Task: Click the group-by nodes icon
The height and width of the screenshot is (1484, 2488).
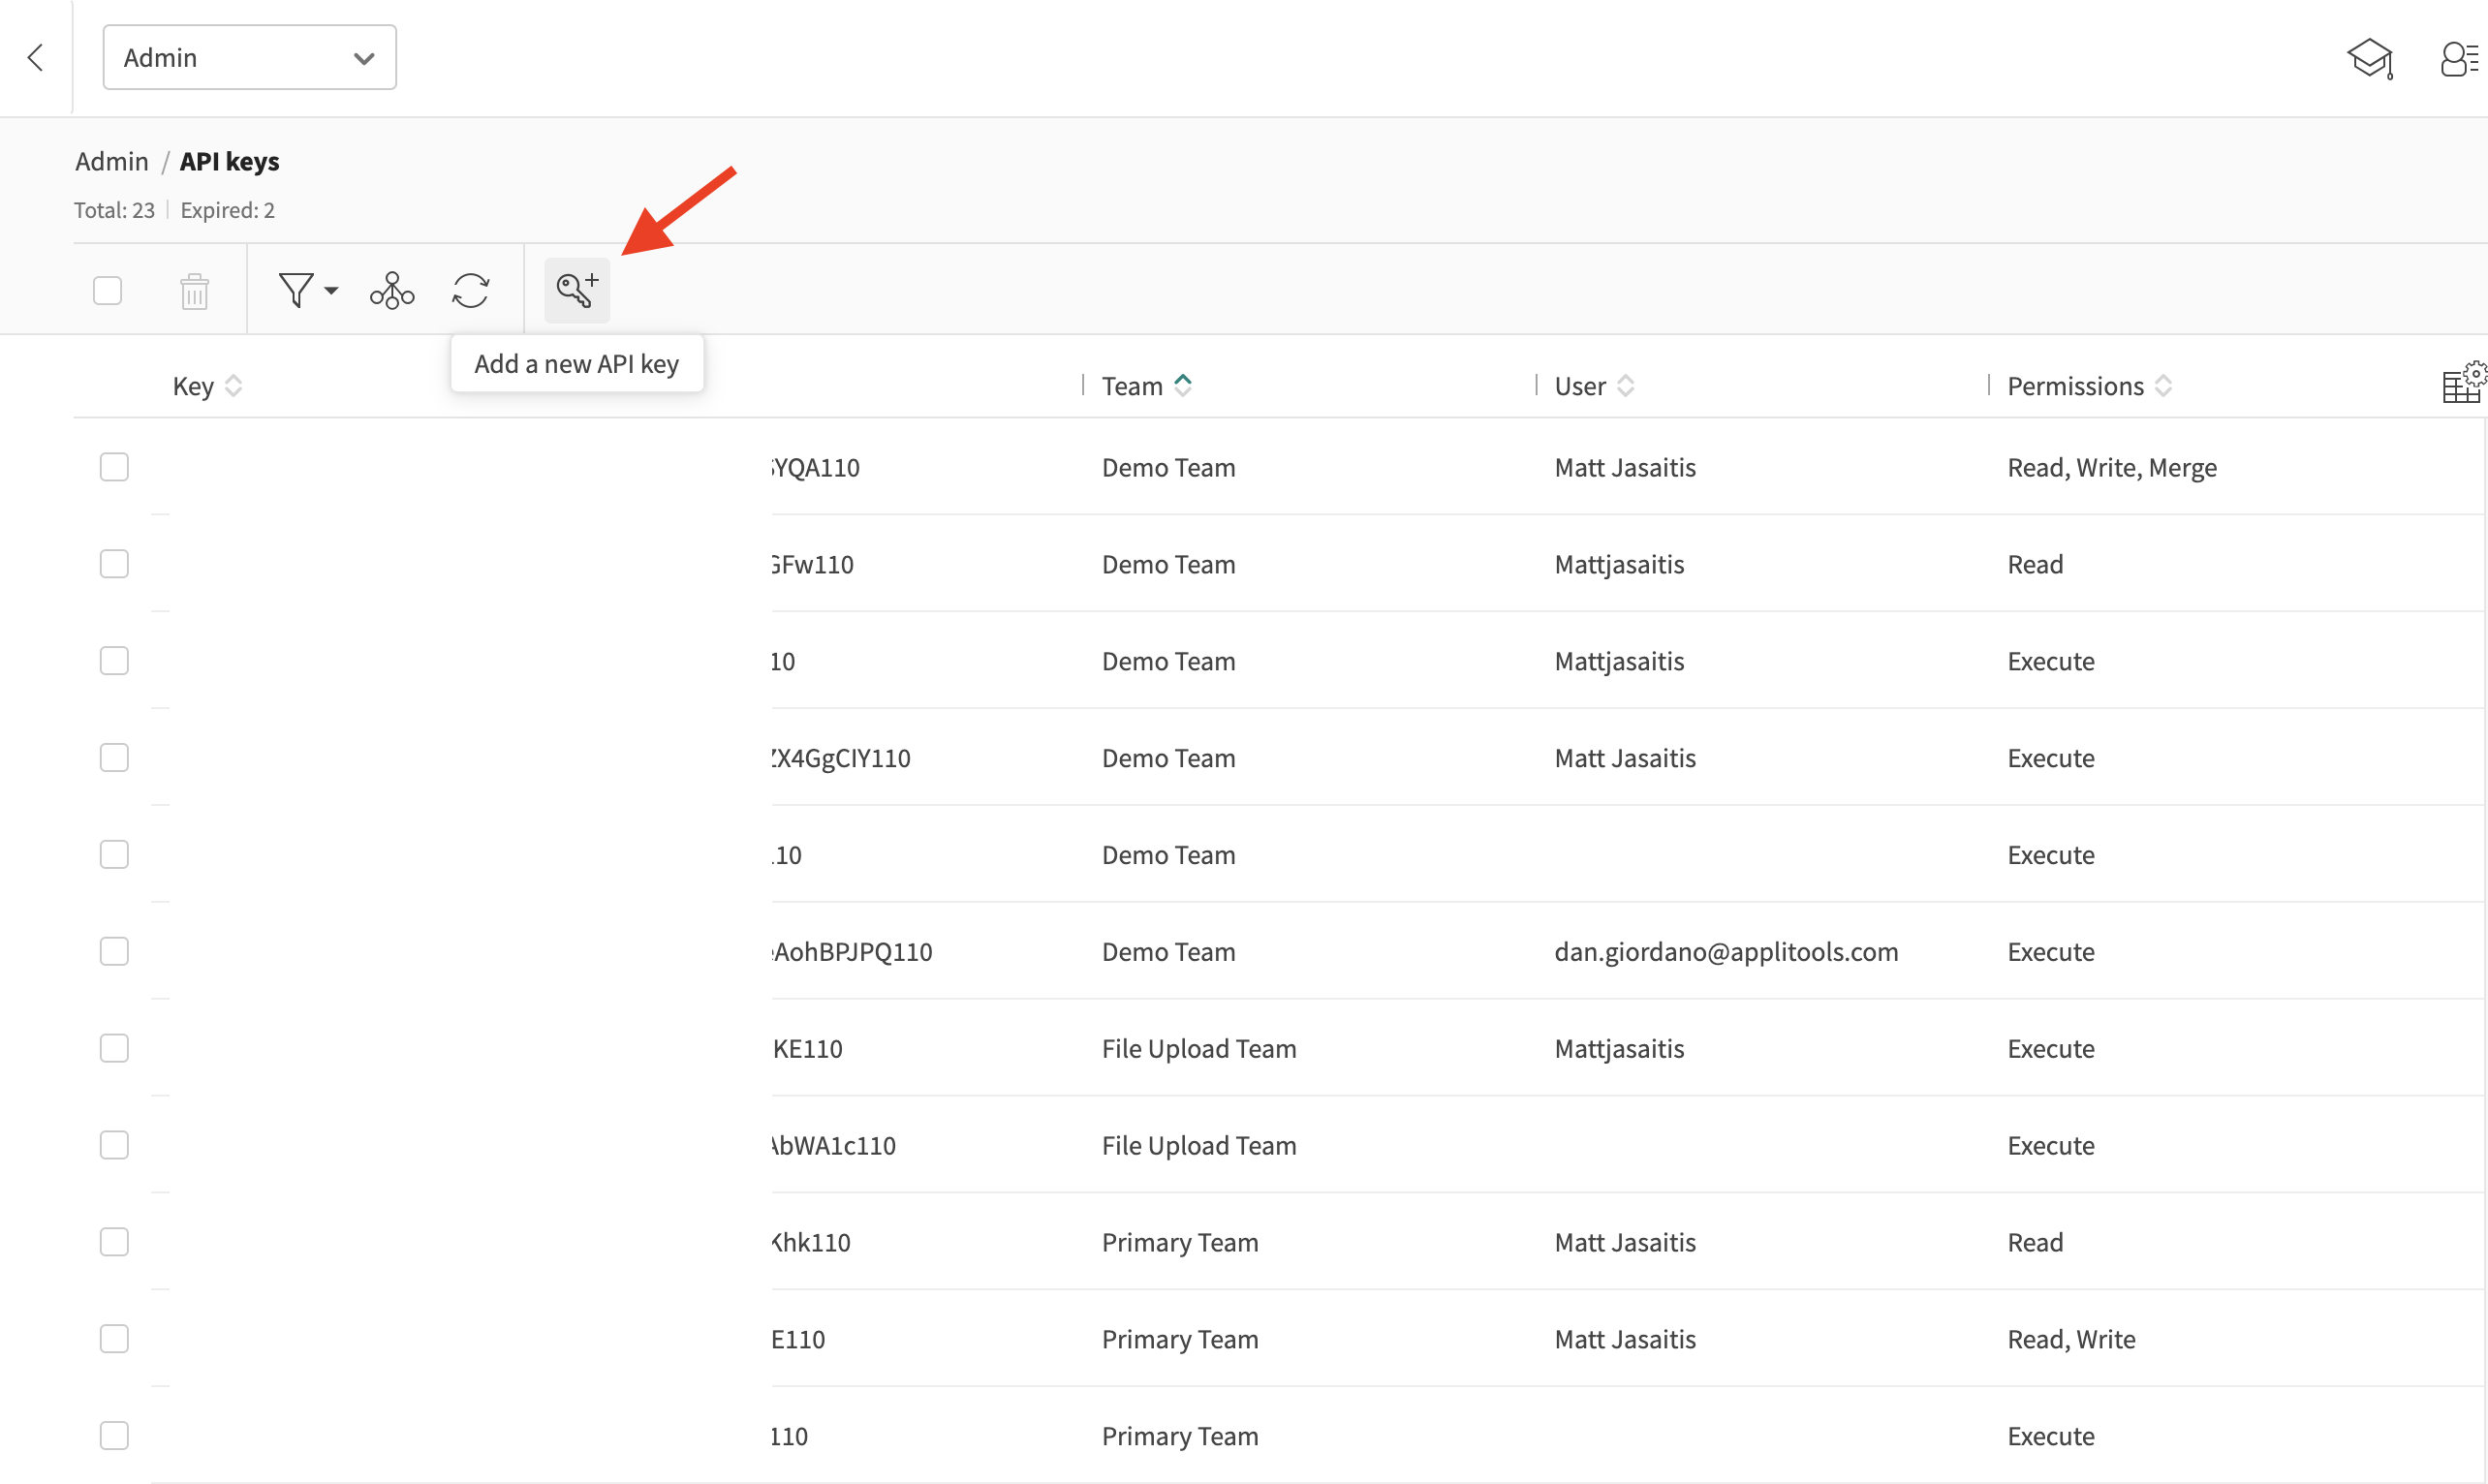Action: click(392, 290)
